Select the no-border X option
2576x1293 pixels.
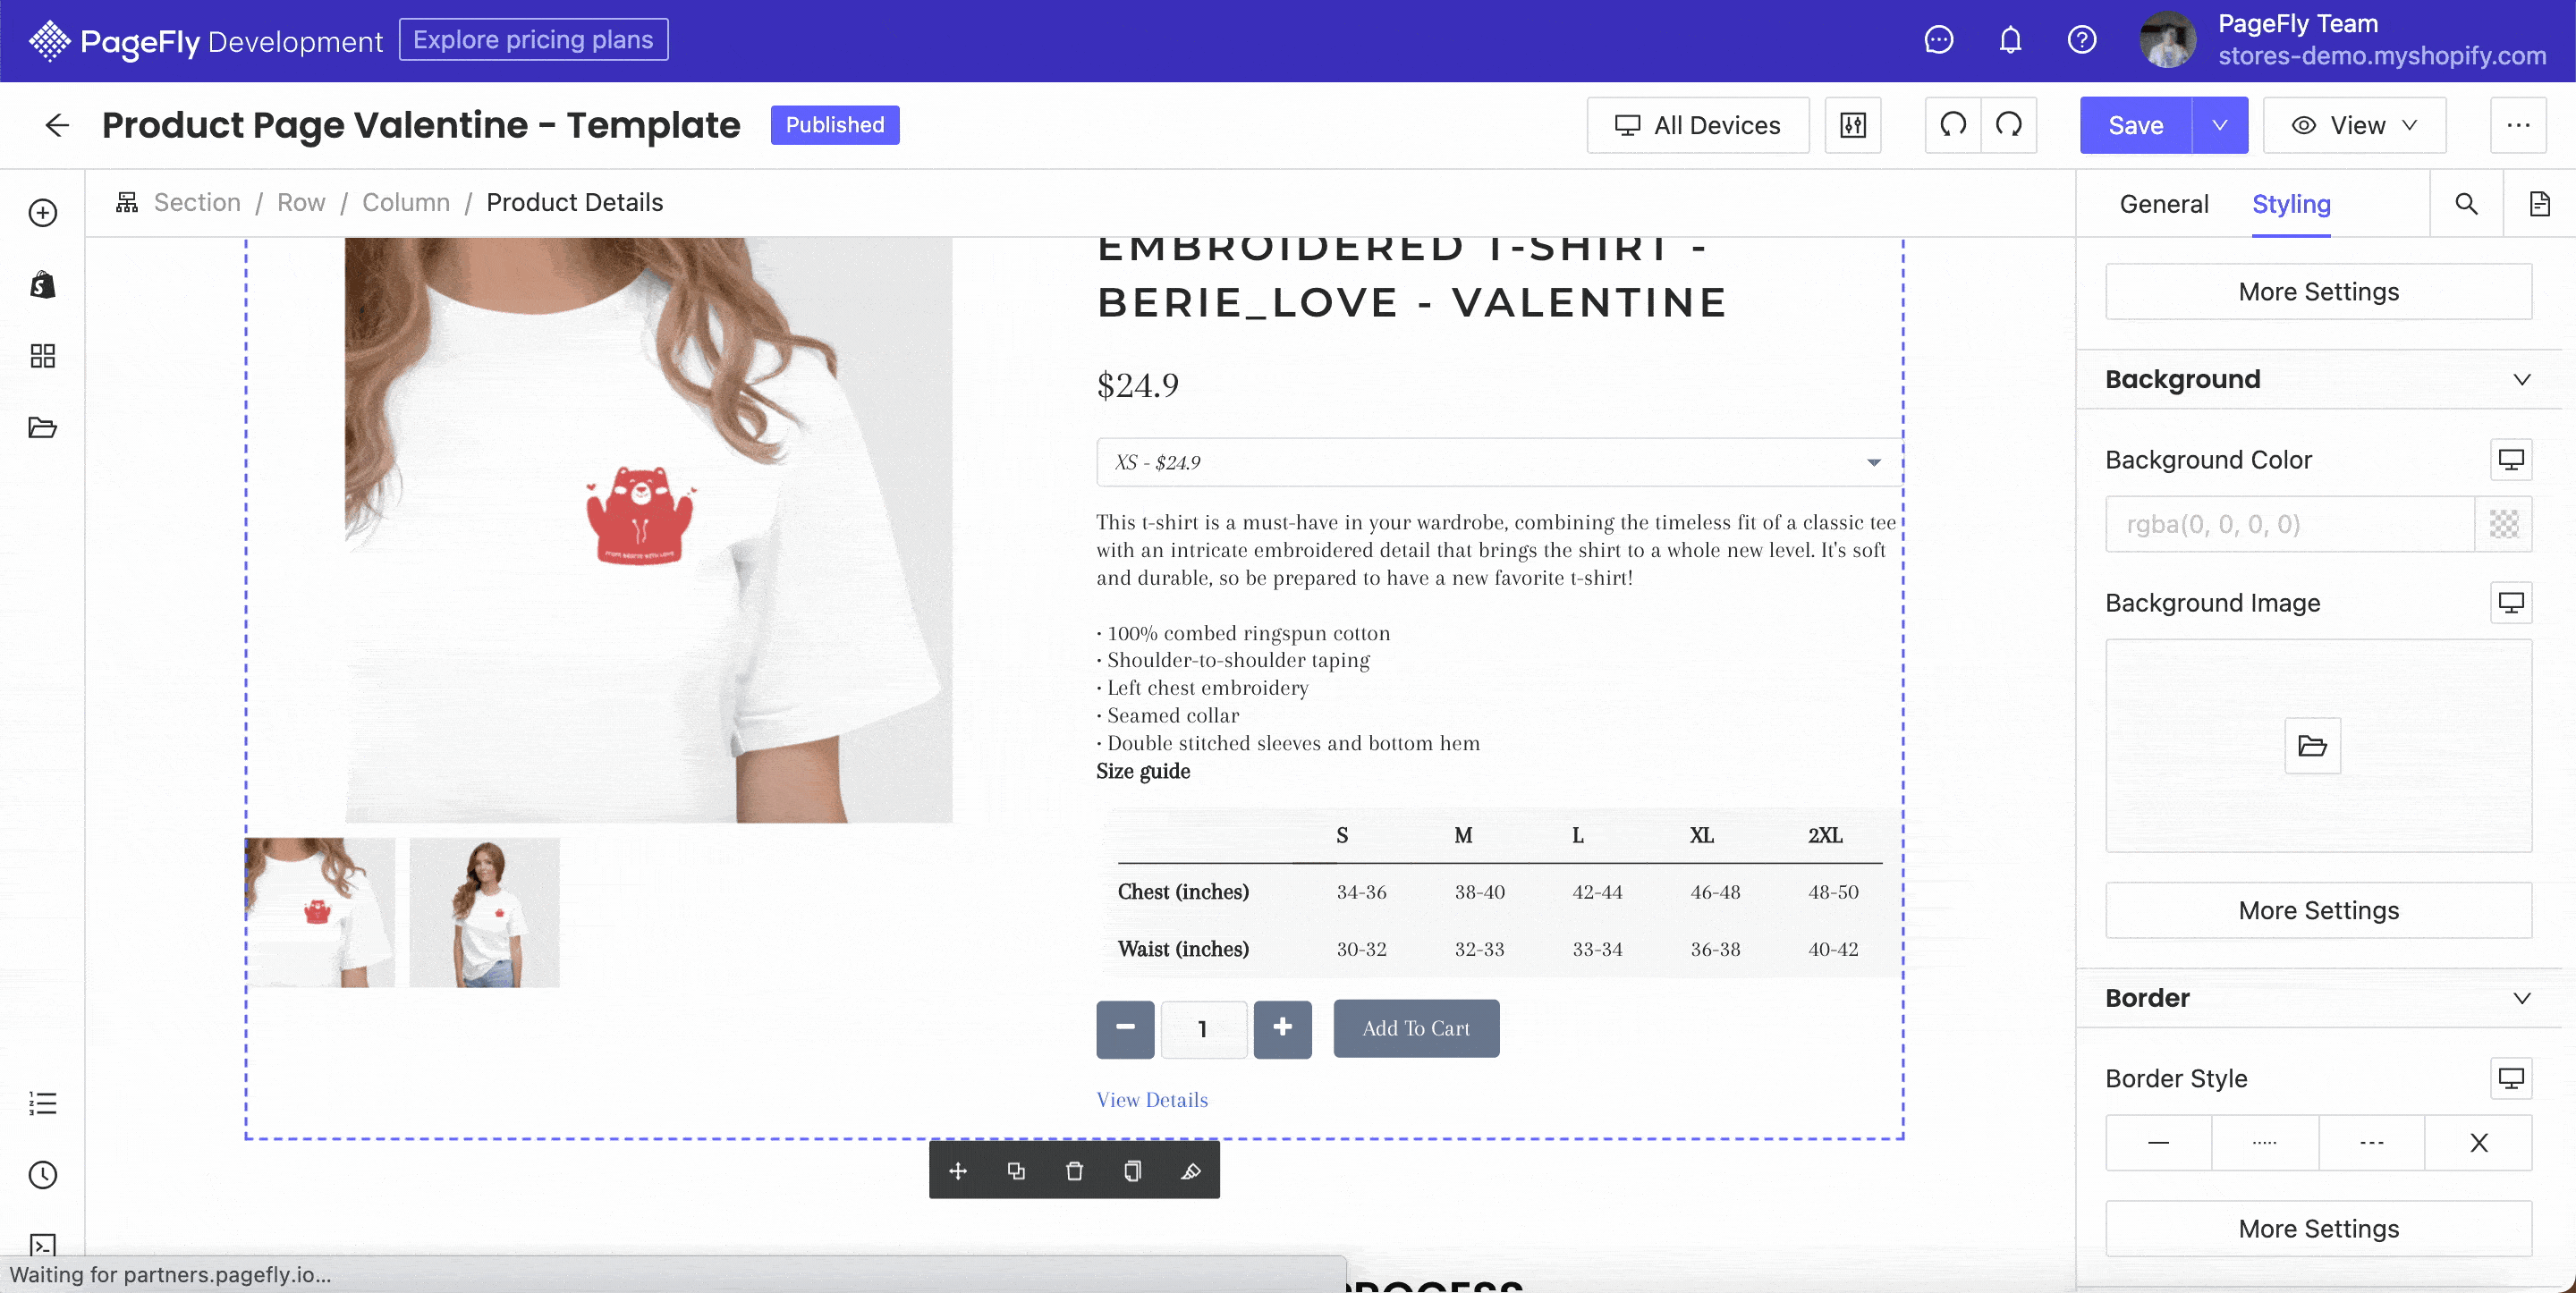[x=2478, y=1143]
